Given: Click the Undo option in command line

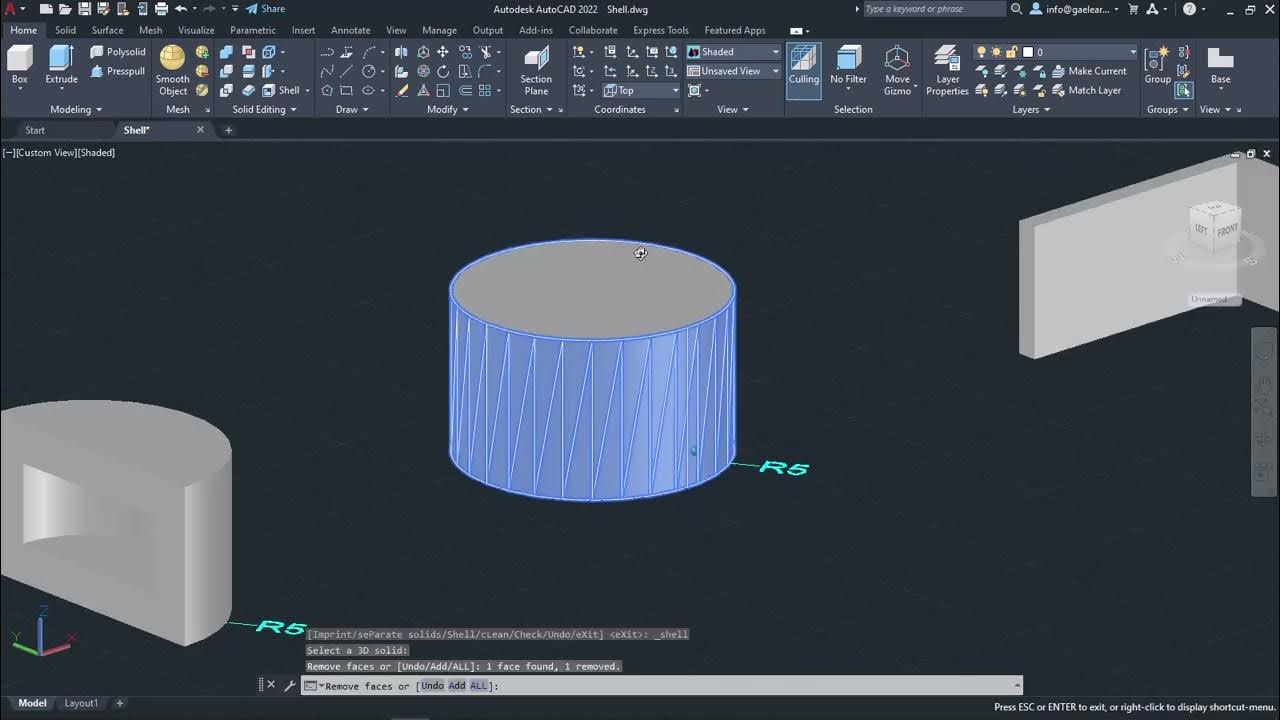Looking at the screenshot, I should click(x=432, y=686).
